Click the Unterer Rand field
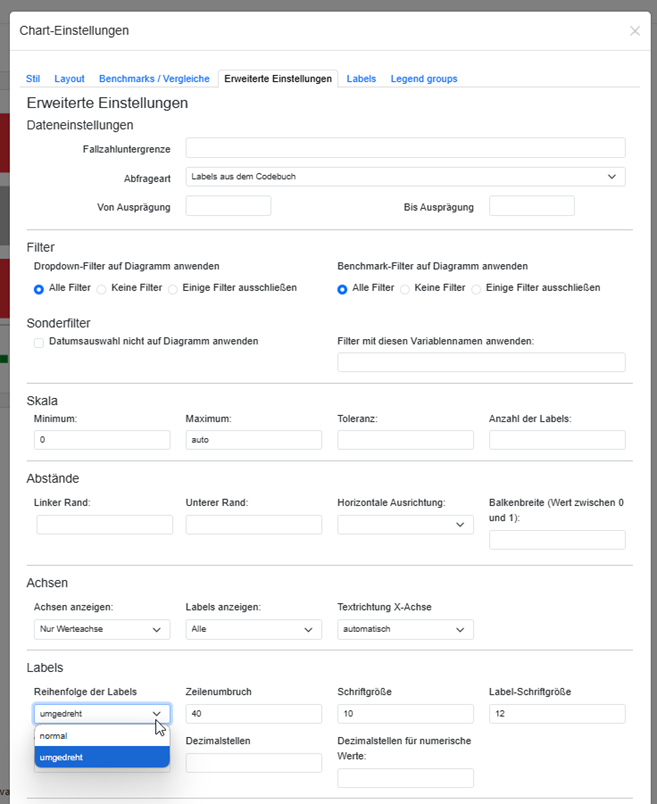Image resolution: width=657 pixels, height=804 pixels. [x=253, y=525]
